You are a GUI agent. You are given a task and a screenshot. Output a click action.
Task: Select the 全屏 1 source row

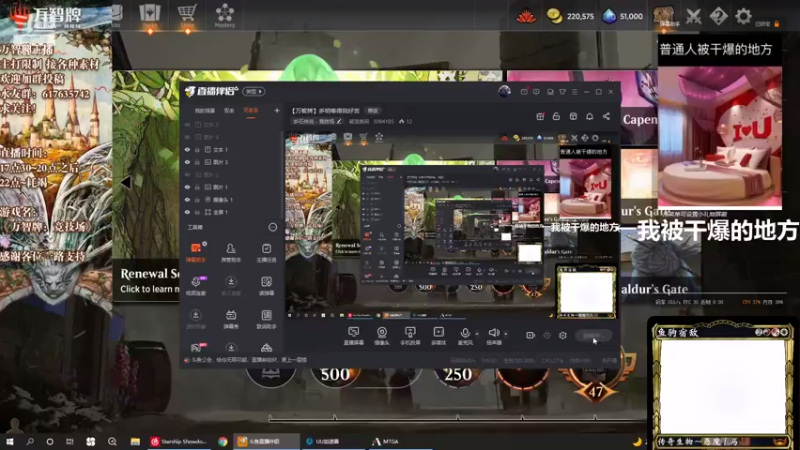tap(232, 212)
